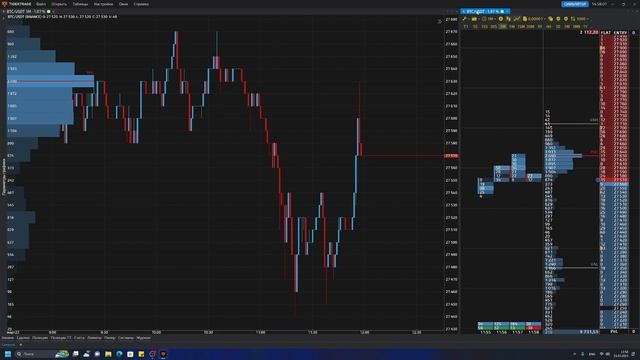640x360 pixels.
Task: Open the Файл menu
Action: [41, 4]
